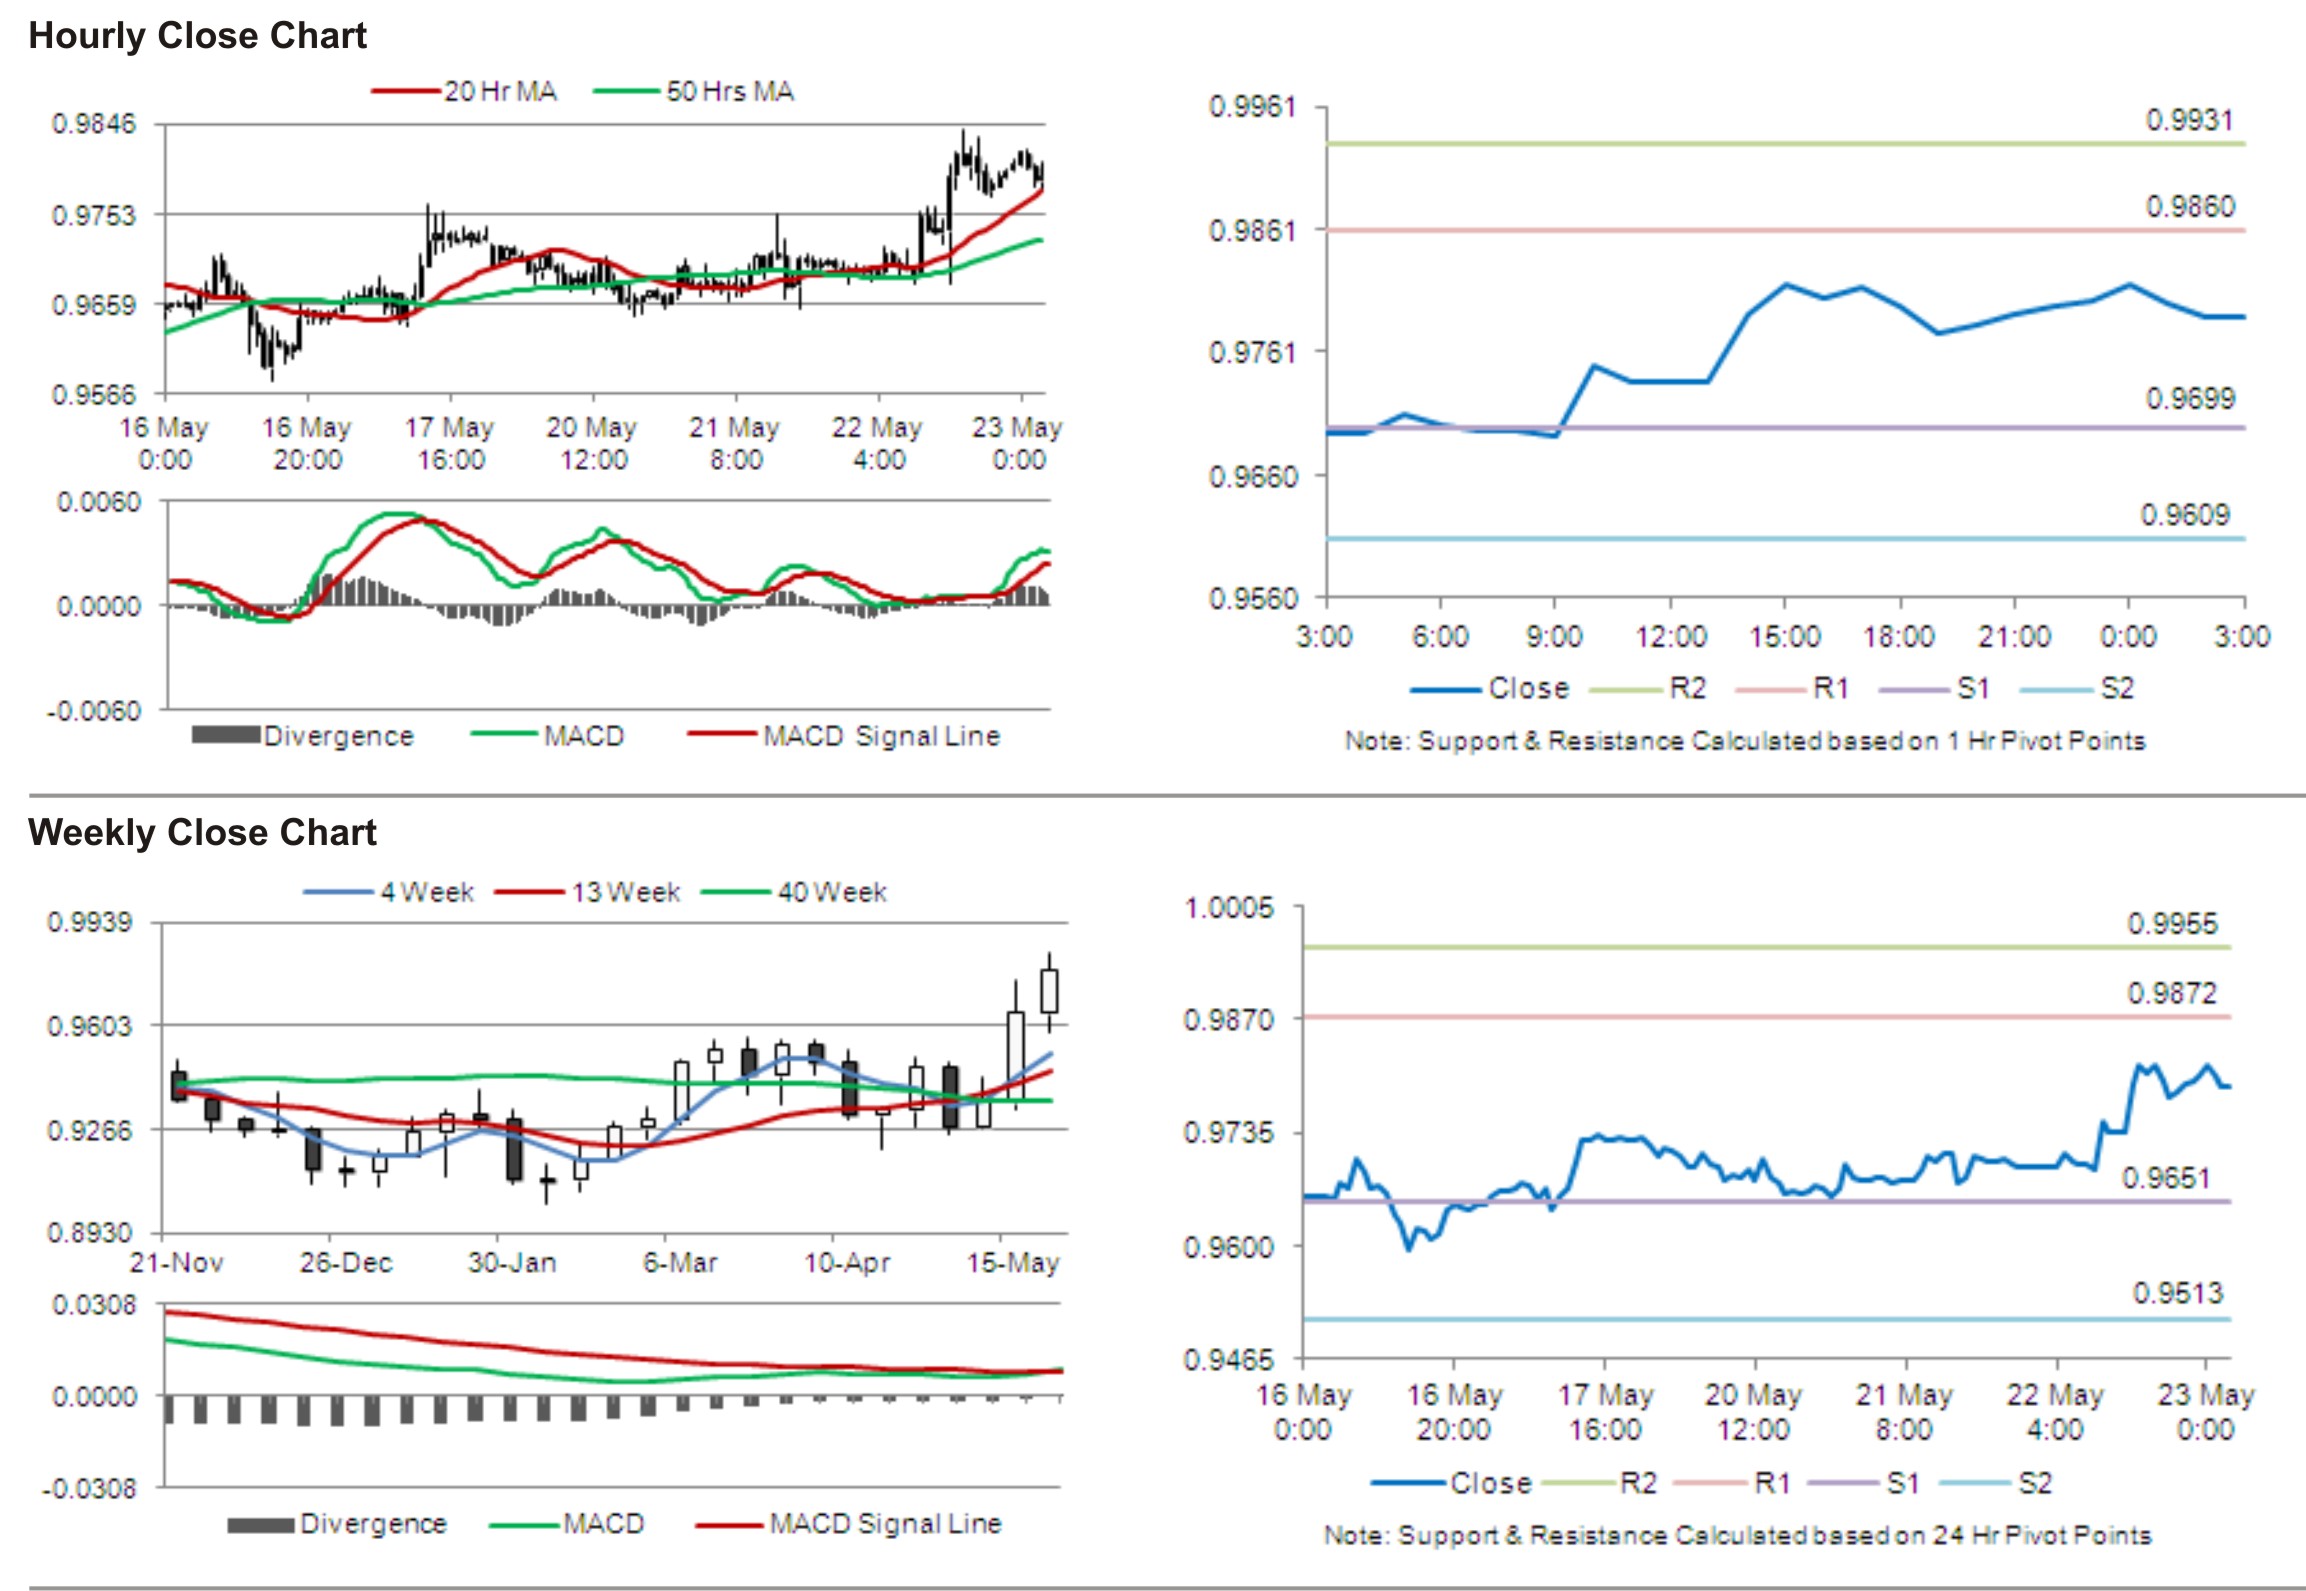
Task: Click the gray Divergence swatch in hourly MACD legend
Action: (225, 736)
